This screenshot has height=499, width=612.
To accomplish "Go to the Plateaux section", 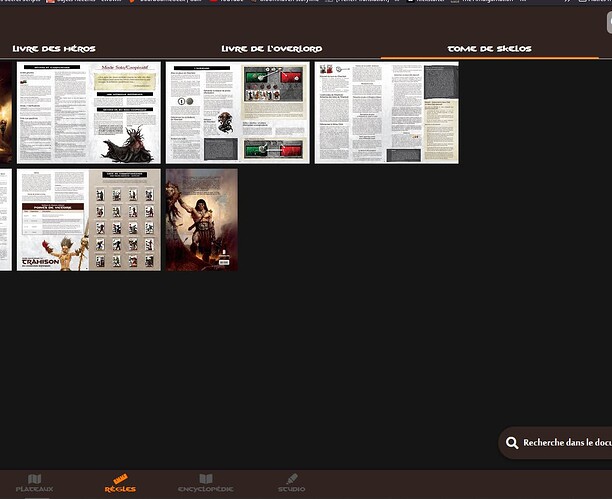I will click(x=34, y=483).
